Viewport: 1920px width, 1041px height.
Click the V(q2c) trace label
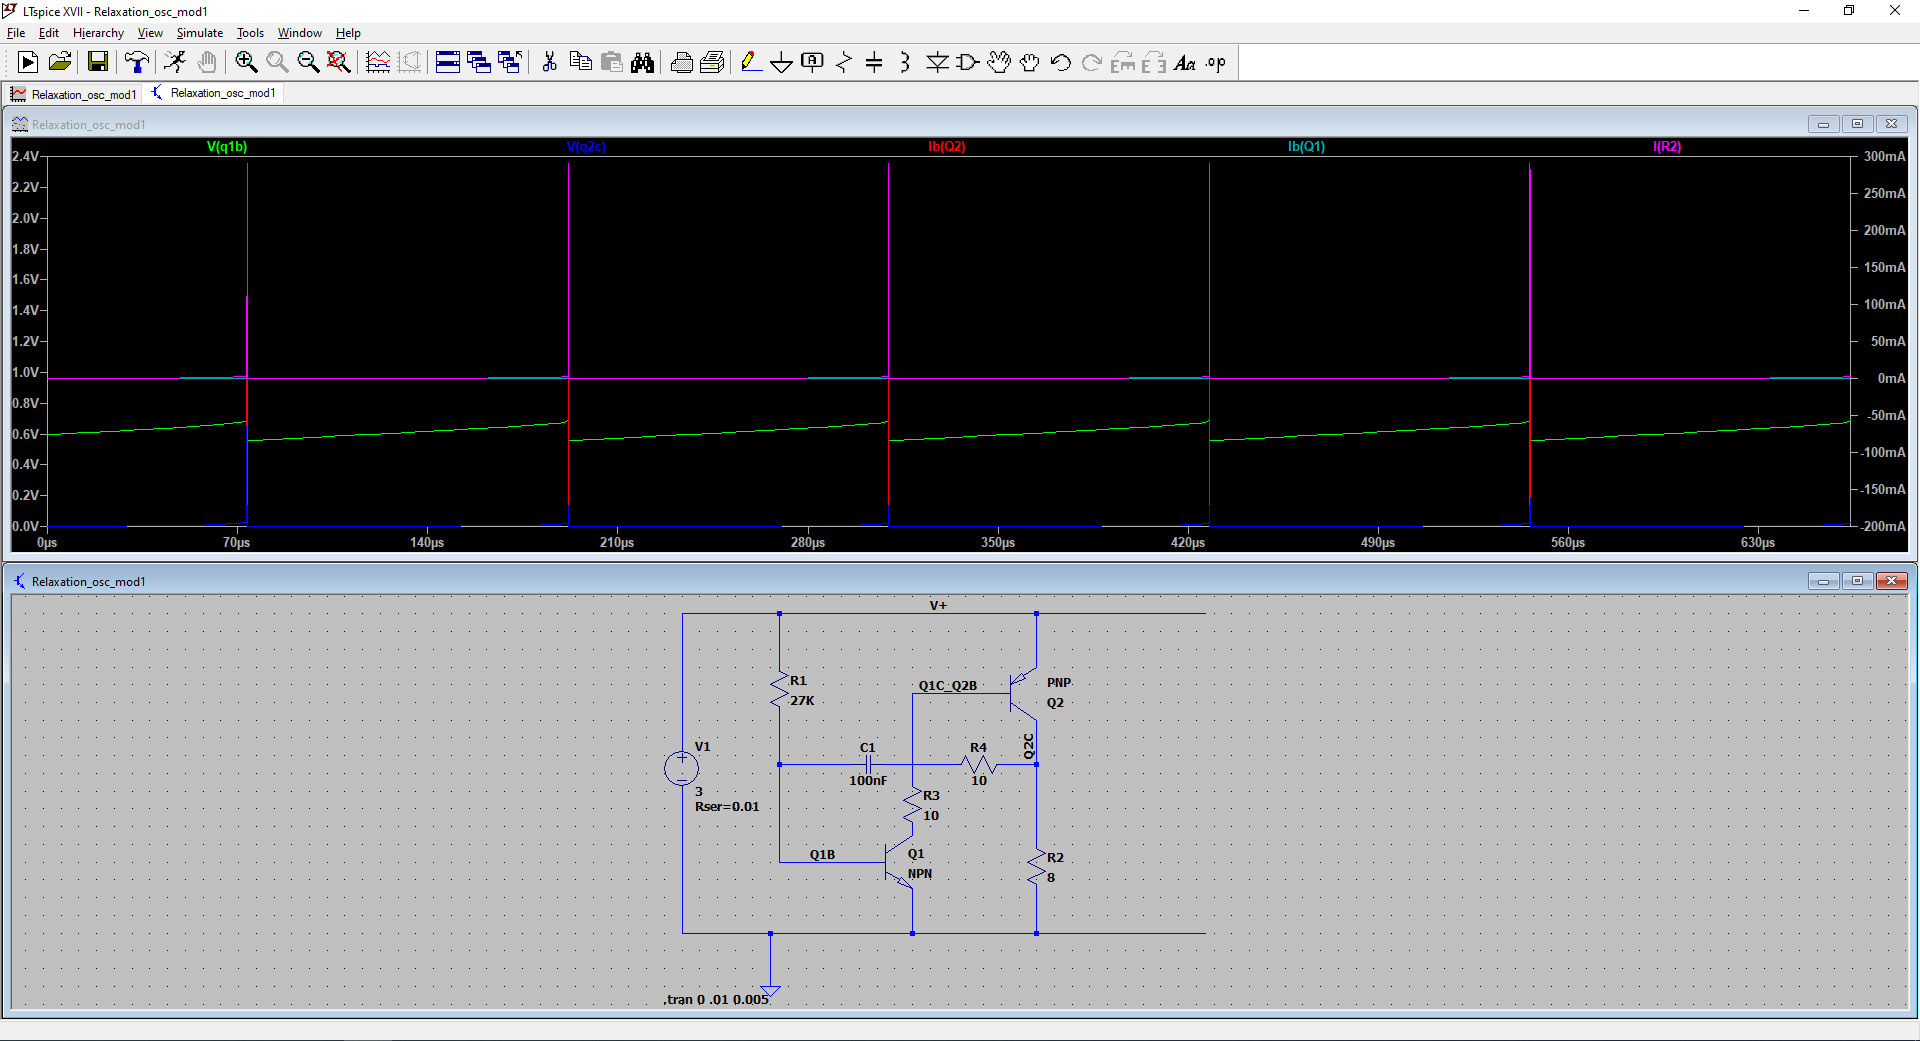point(586,146)
